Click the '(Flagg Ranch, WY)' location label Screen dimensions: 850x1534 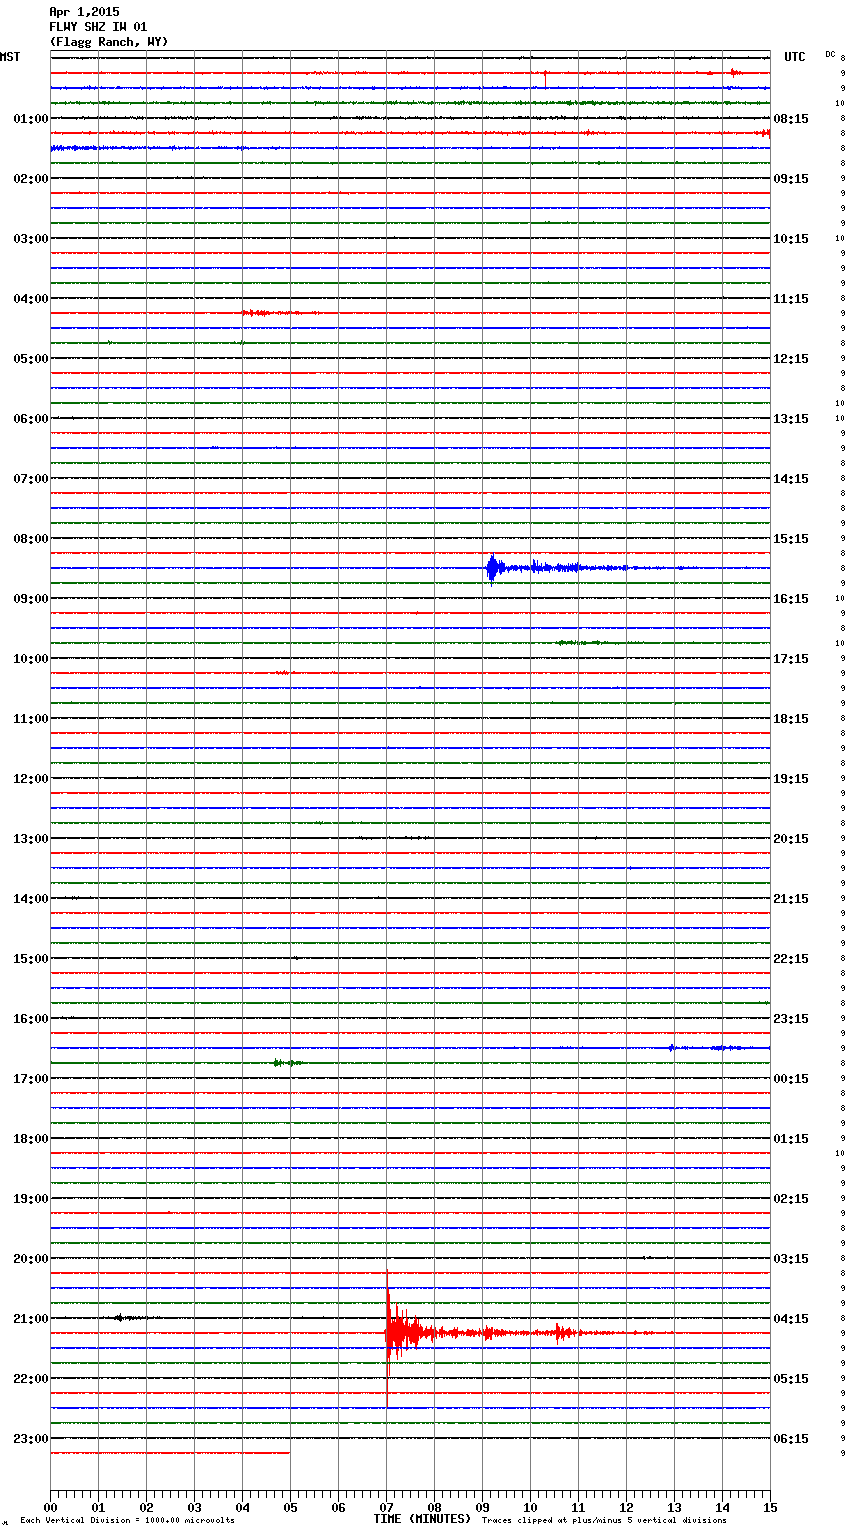point(109,42)
